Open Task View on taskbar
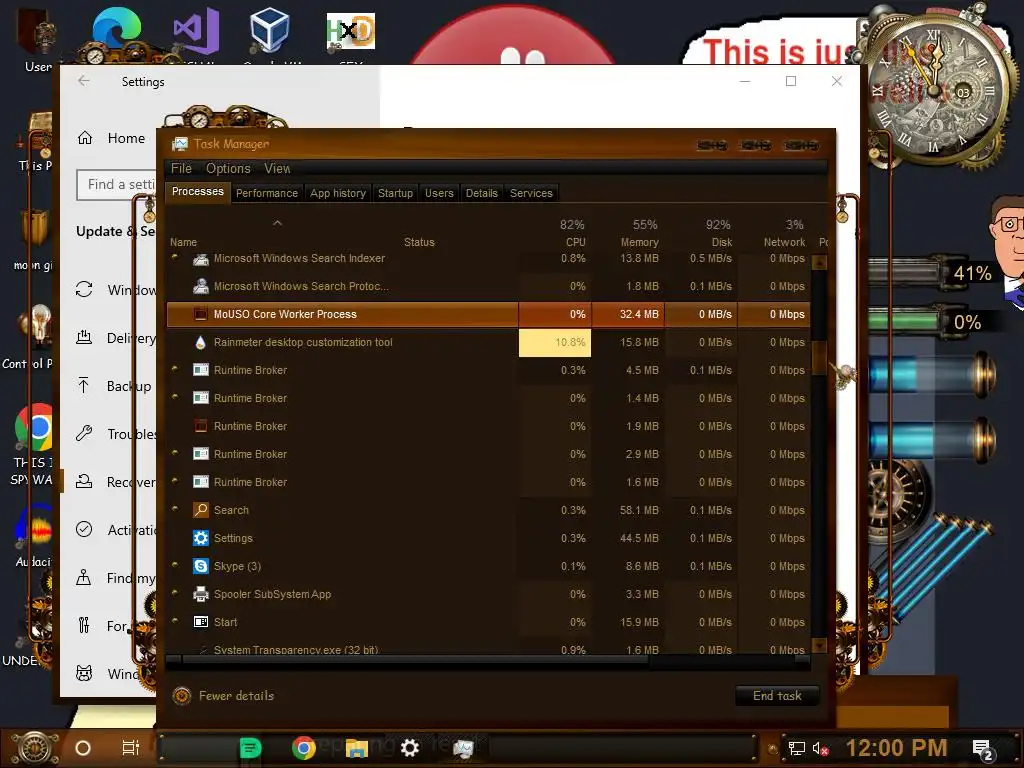This screenshot has width=1024, height=768. click(x=131, y=748)
